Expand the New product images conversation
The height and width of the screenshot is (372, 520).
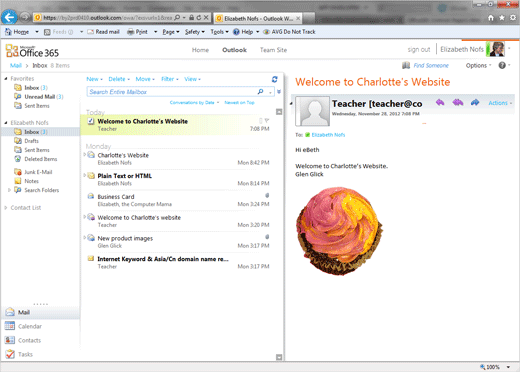(x=84, y=237)
